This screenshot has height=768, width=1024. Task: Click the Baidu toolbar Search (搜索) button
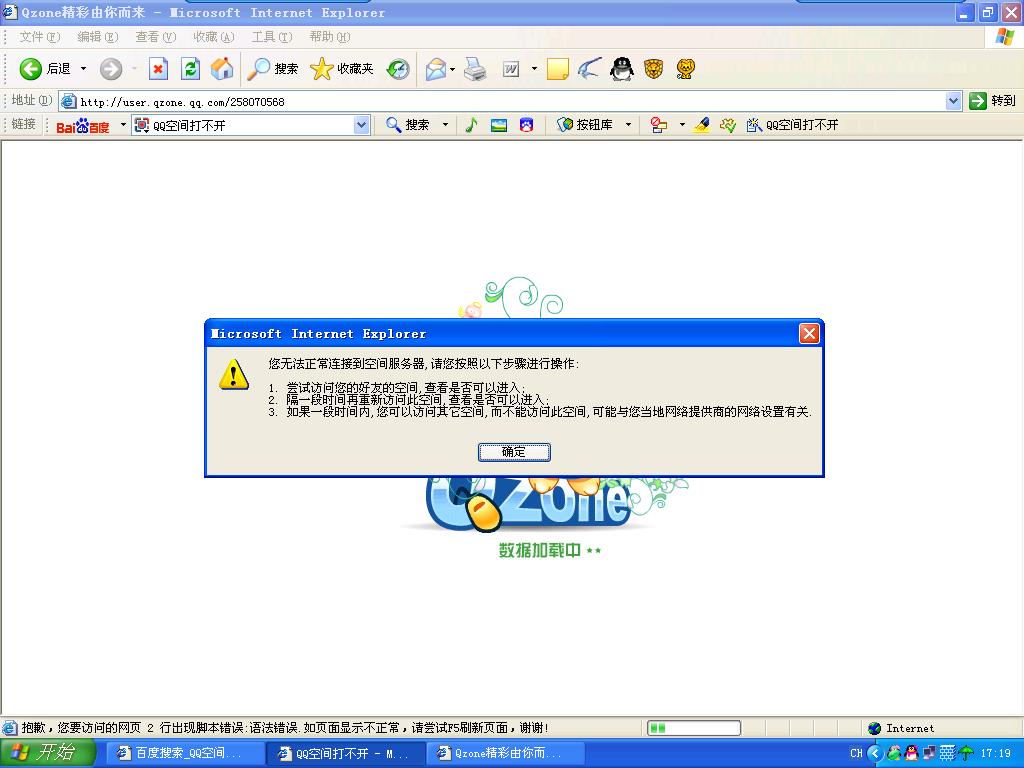(408, 125)
